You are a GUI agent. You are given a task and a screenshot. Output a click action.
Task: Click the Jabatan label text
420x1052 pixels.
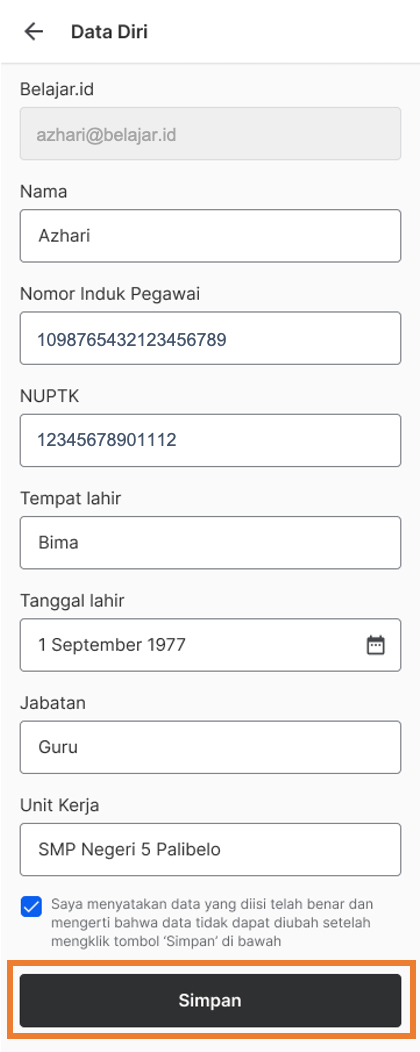[x=52, y=703]
